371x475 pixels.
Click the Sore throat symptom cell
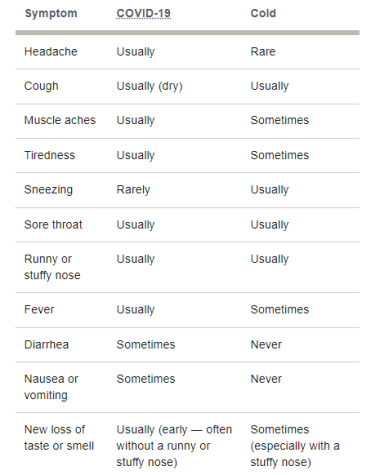[53, 225]
